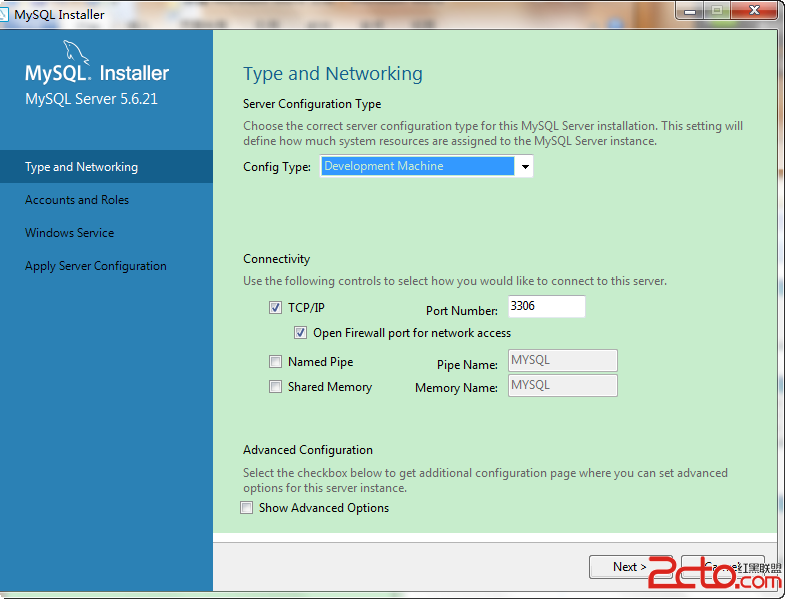Click the Server Configuration Type heading
785x599 pixels.
[x=312, y=104]
